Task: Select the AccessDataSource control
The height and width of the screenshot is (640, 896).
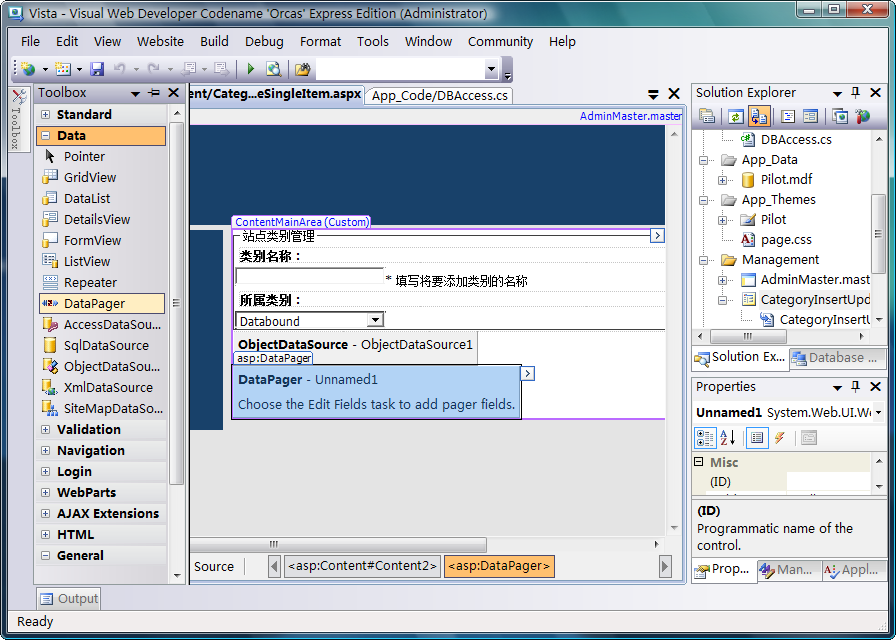Action: pyautogui.click(x=102, y=325)
